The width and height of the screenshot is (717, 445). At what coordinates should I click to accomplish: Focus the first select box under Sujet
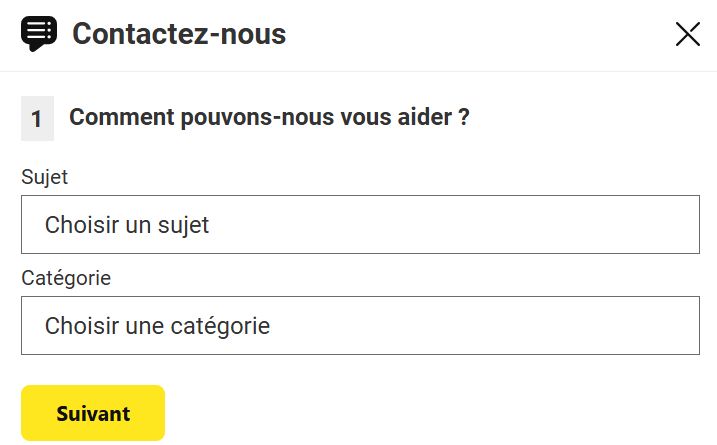pyautogui.click(x=360, y=225)
